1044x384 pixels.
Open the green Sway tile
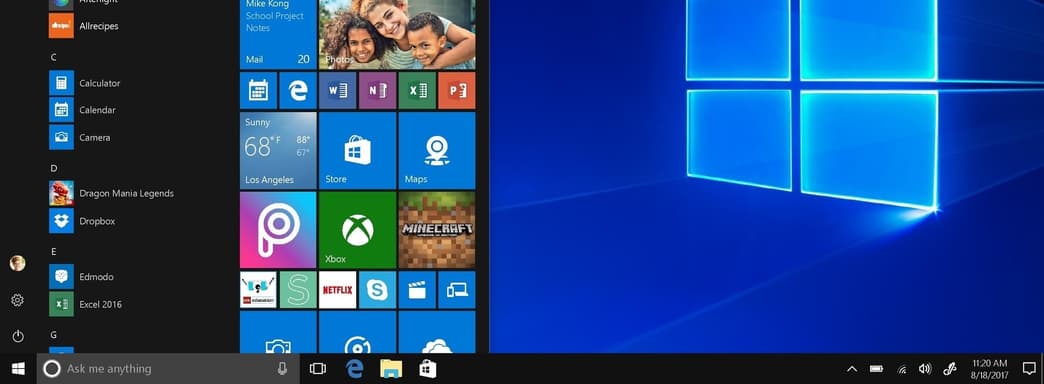click(298, 289)
